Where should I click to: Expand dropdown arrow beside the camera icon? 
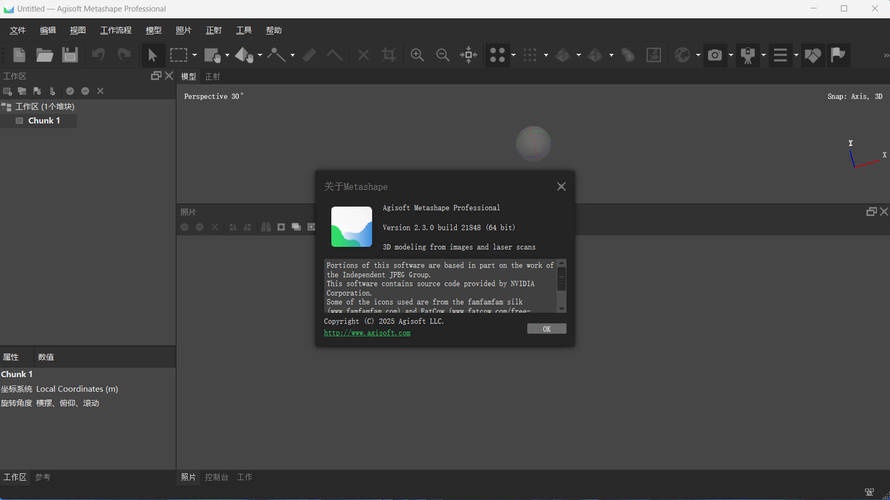[x=730, y=56]
